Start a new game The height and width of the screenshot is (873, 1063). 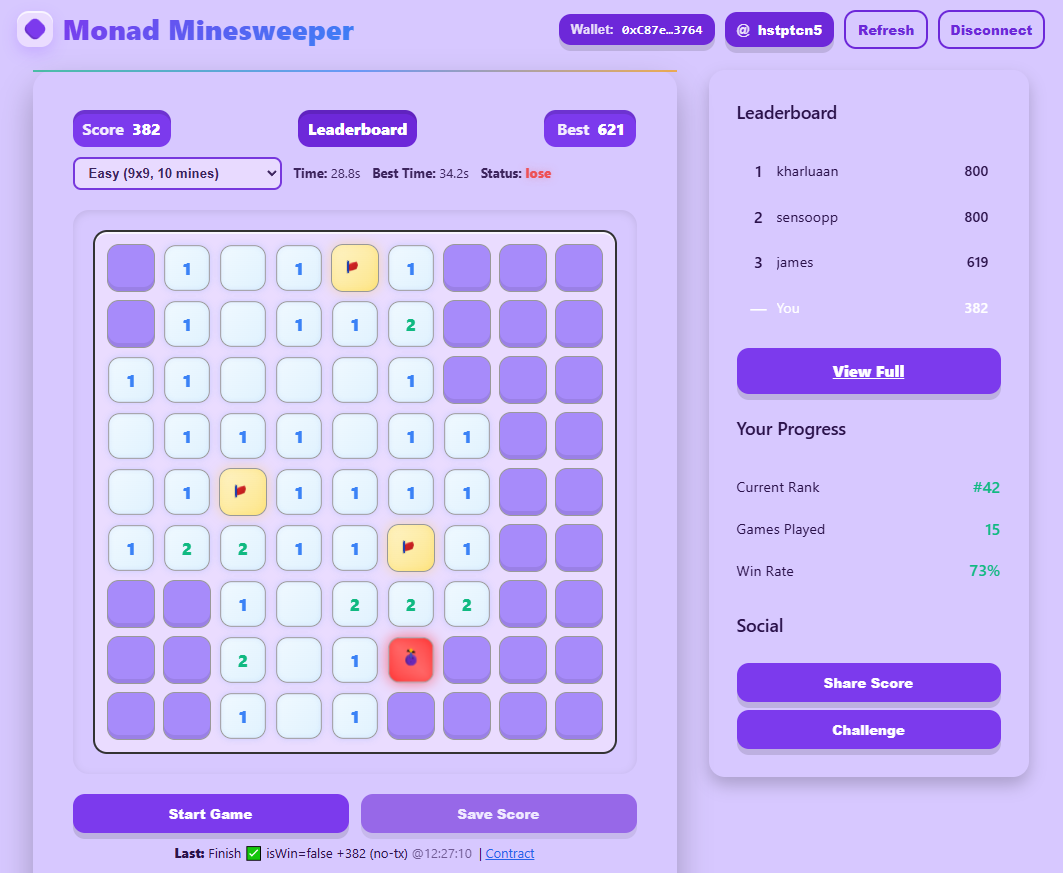(211, 813)
